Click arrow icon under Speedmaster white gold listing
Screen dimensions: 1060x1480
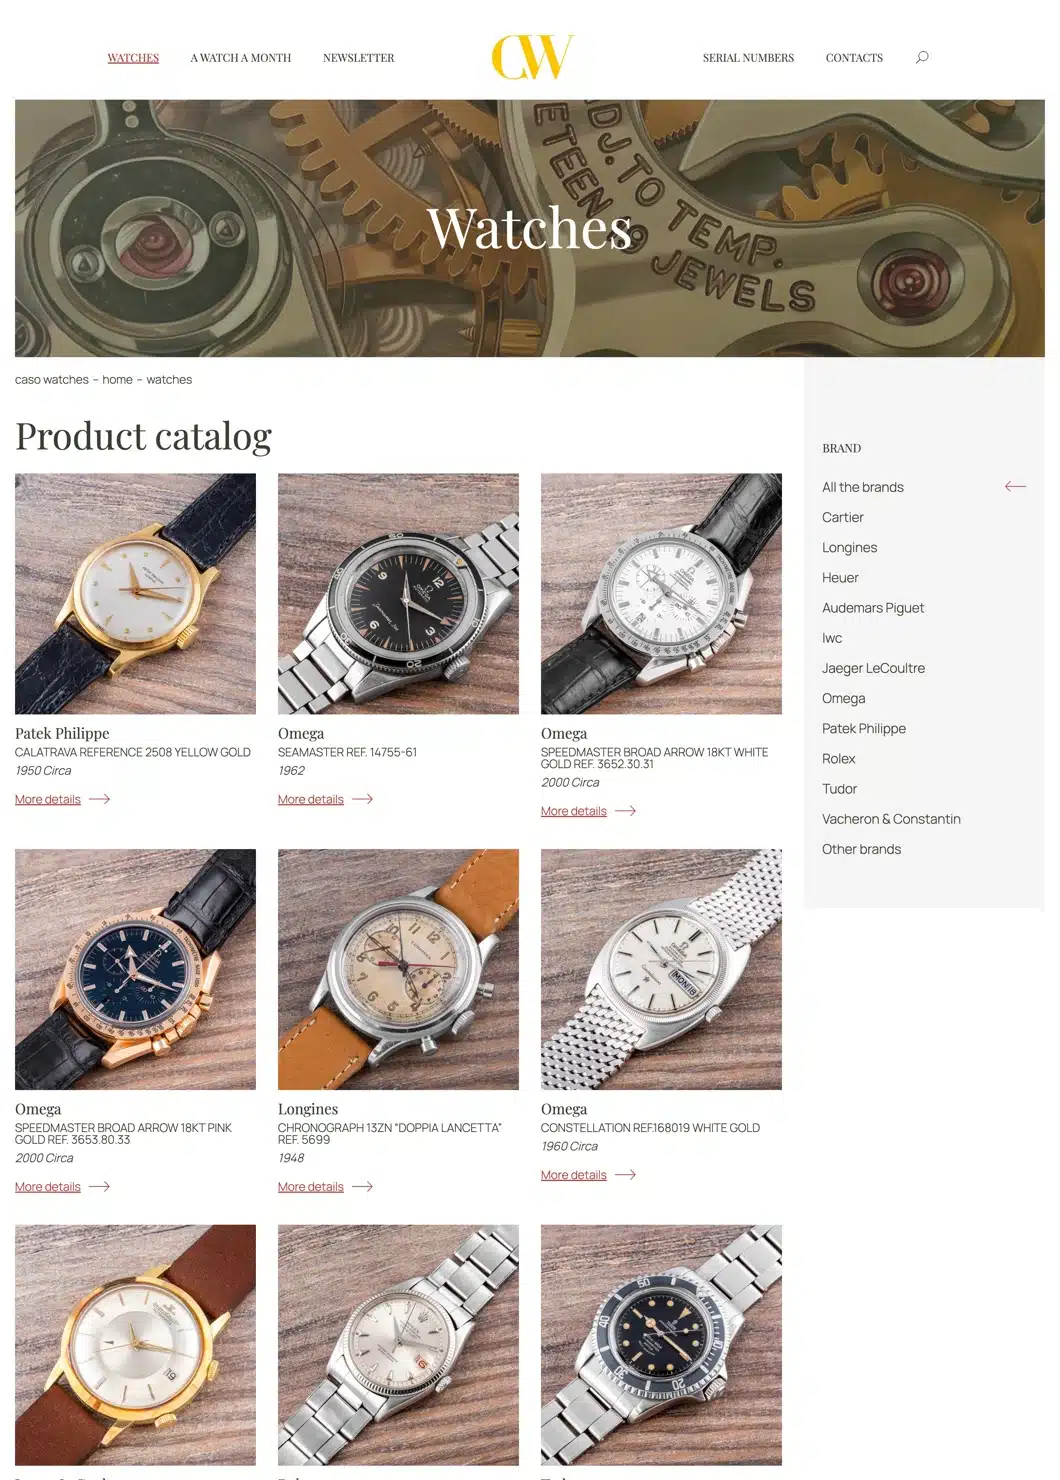coord(625,811)
